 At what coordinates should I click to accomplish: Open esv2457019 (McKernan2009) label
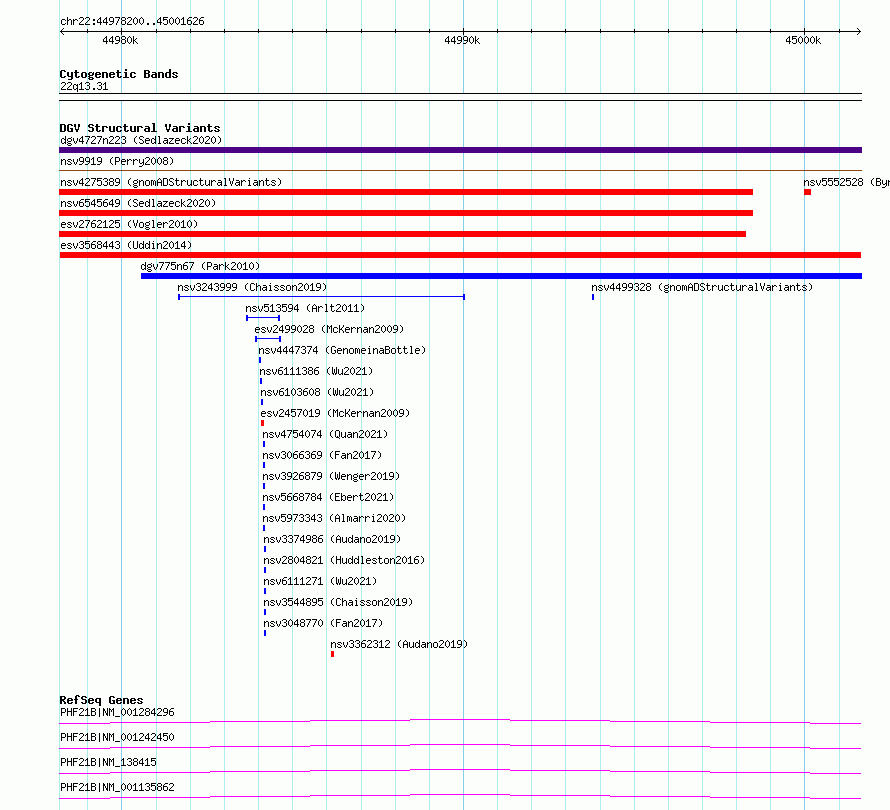coord(335,413)
